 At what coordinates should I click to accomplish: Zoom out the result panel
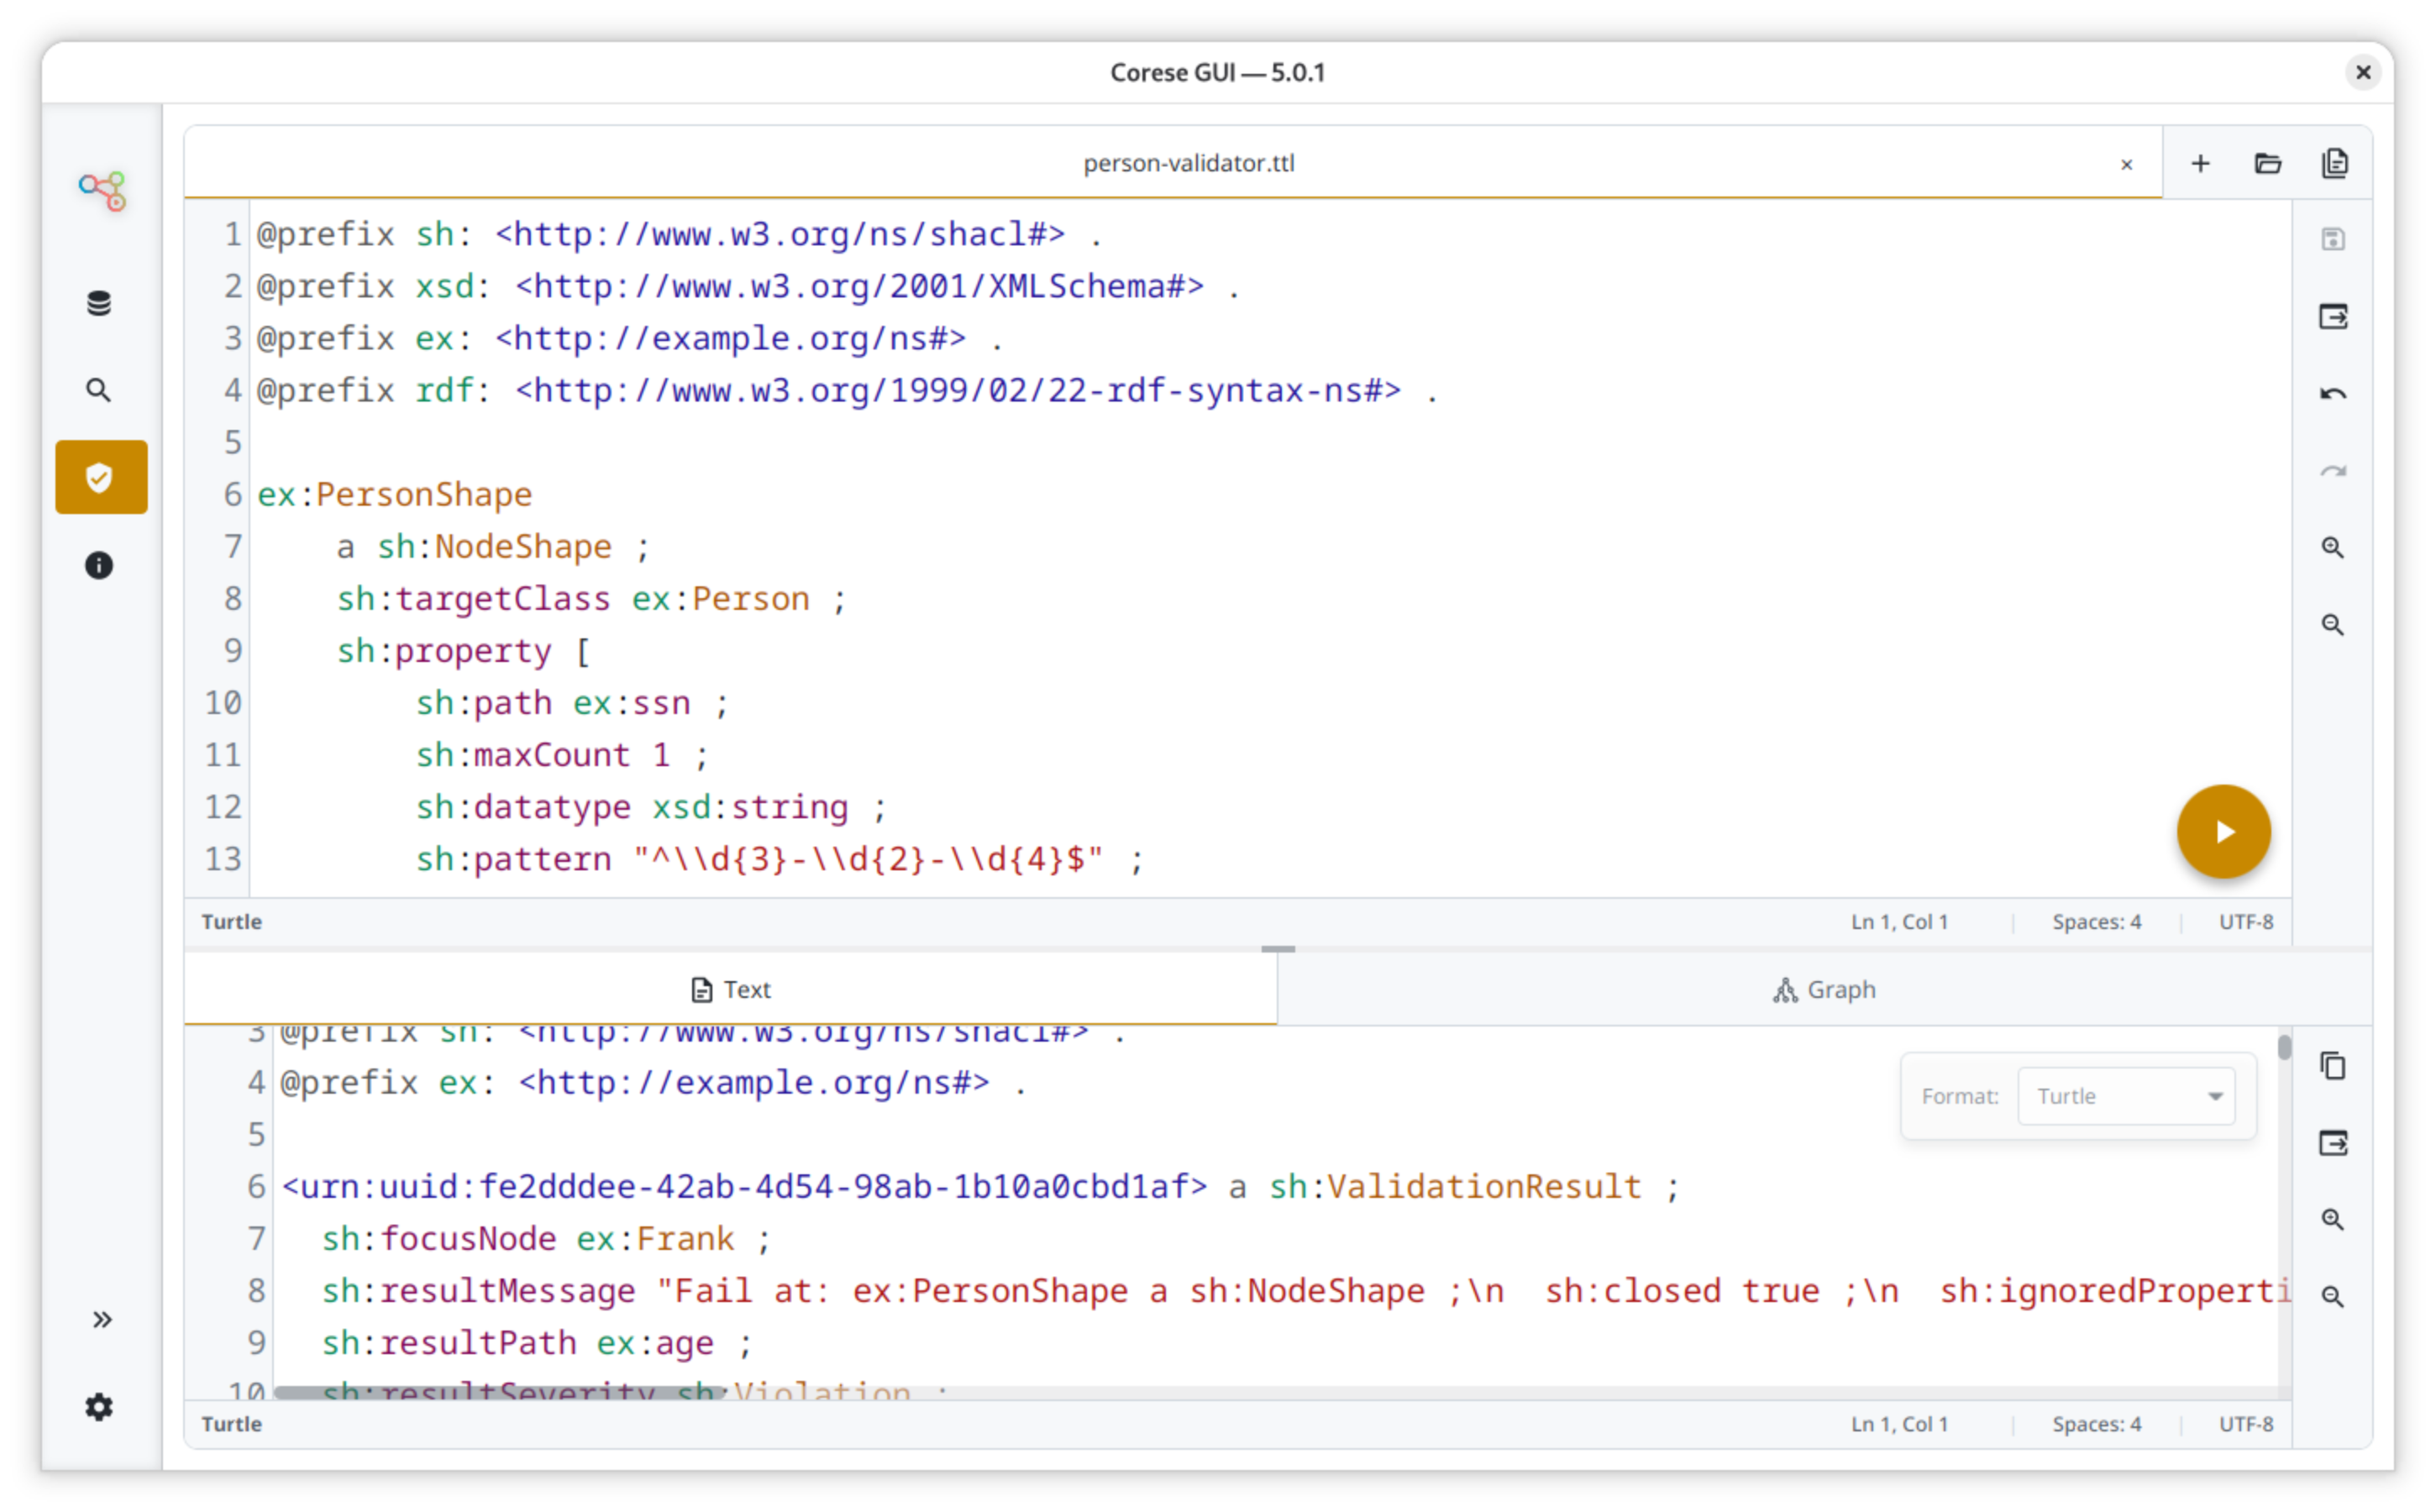2333,1297
